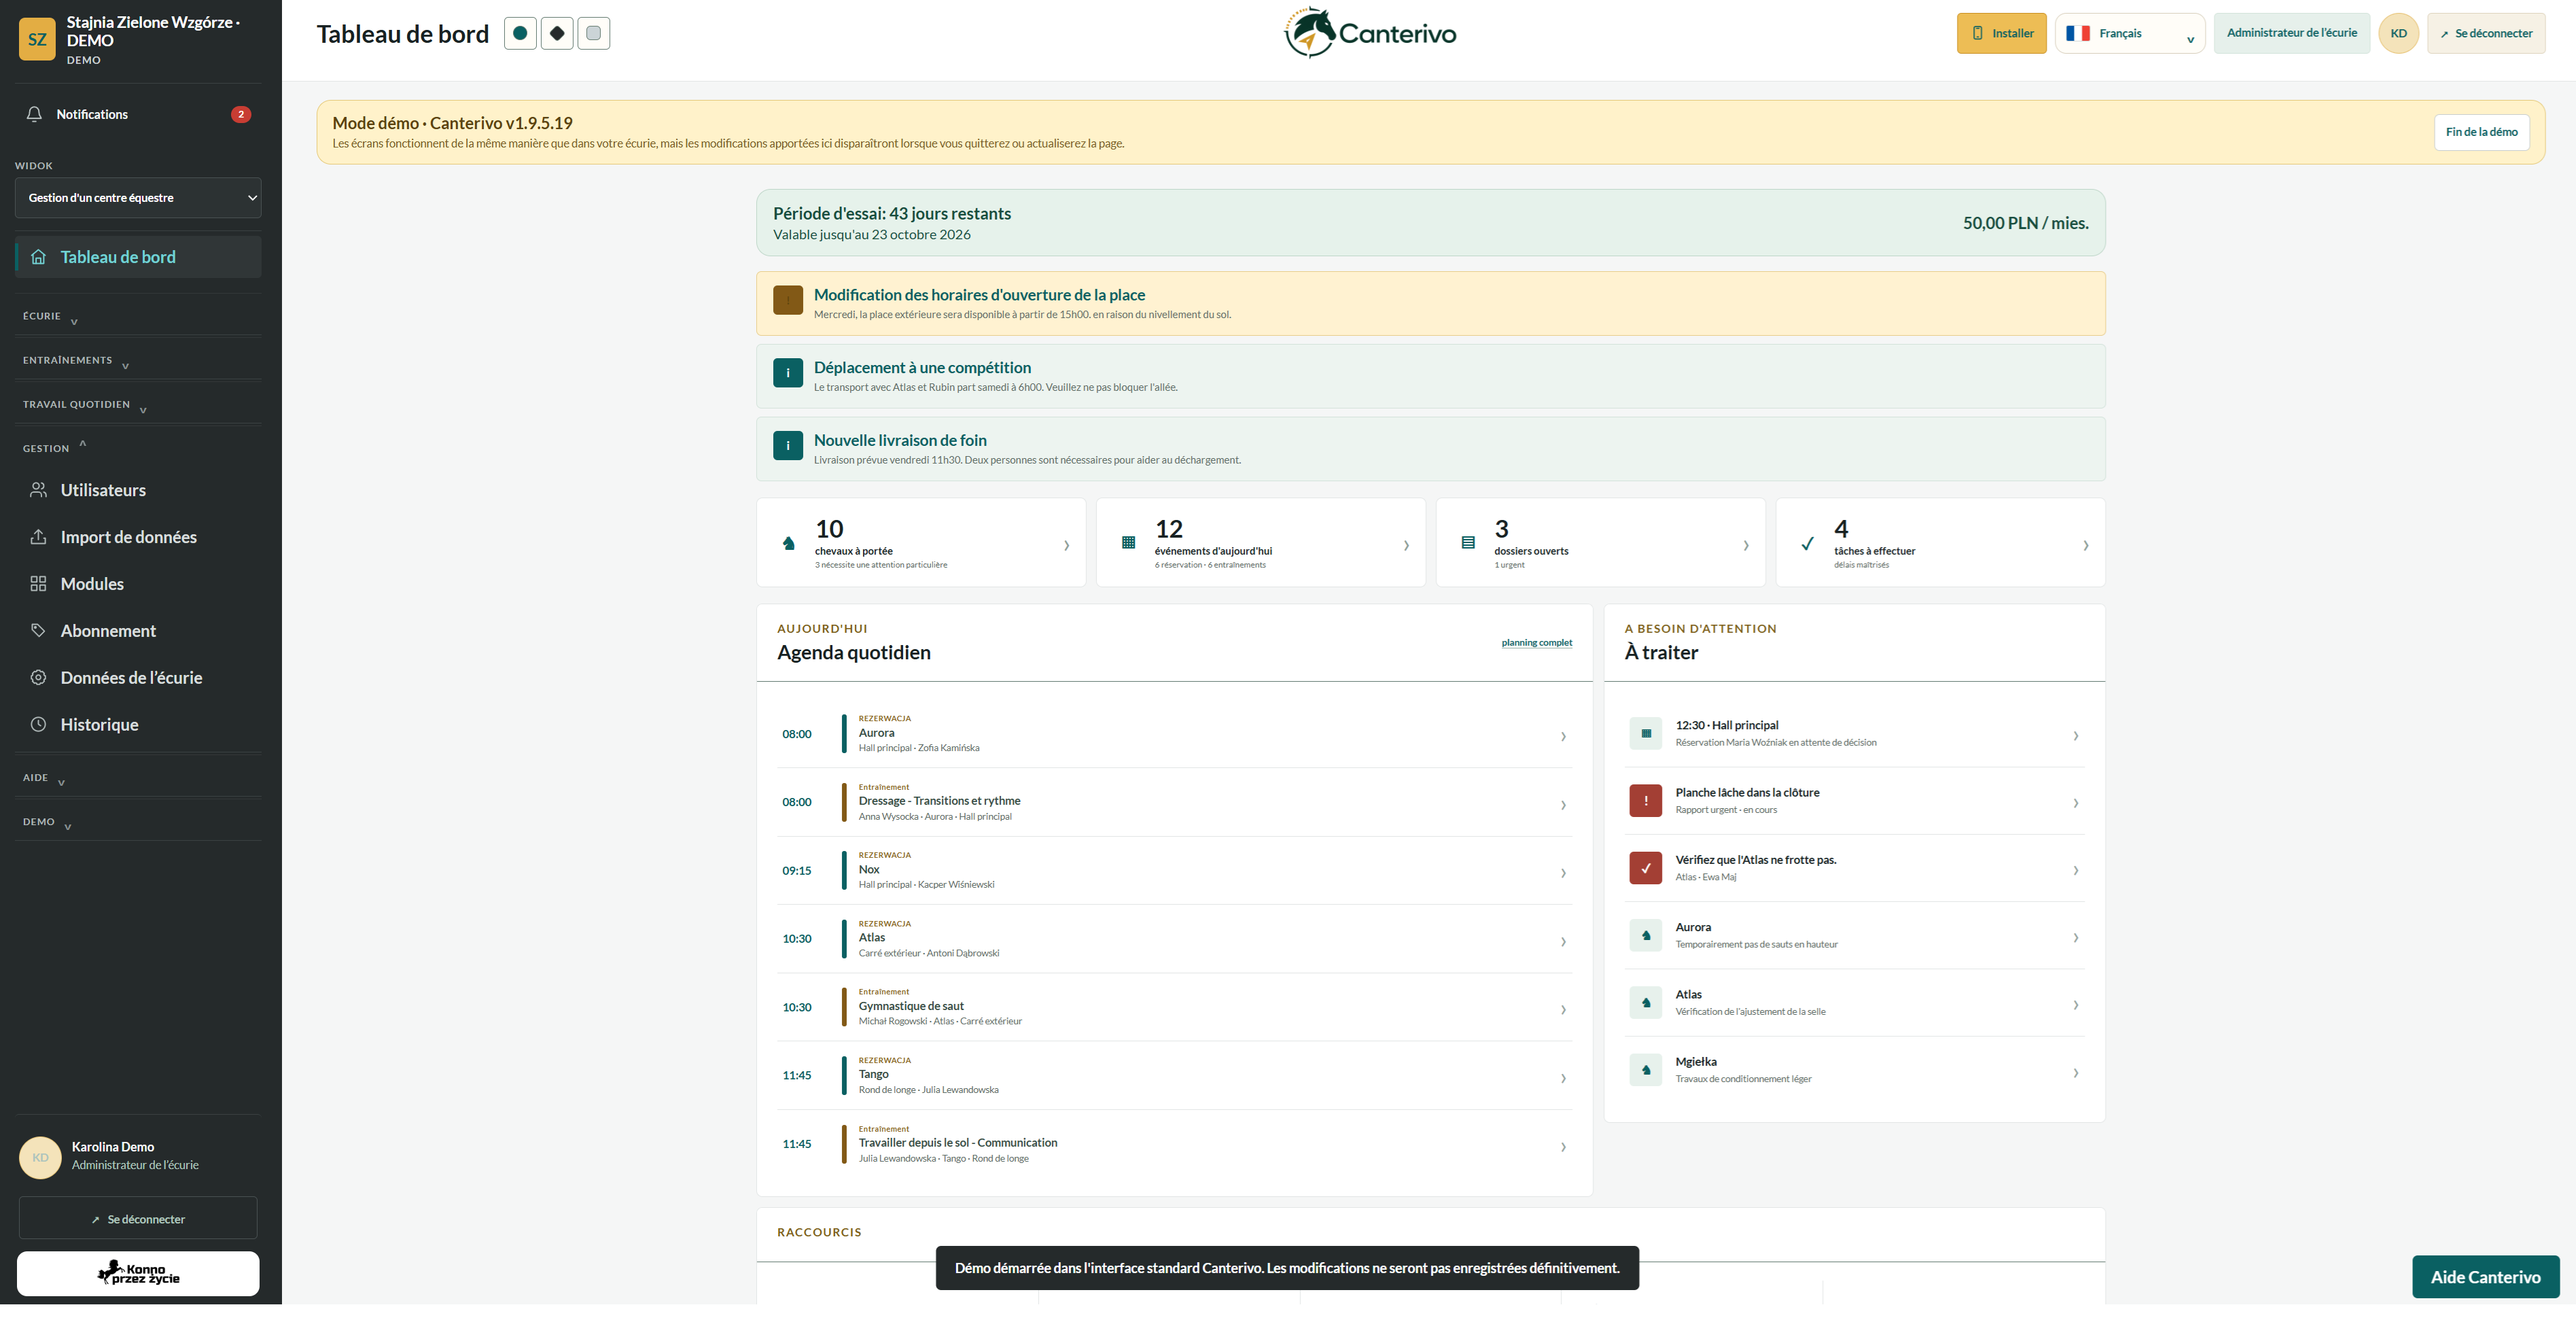The width and height of the screenshot is (2576, 1320).
Task: Expand the ENTRAÎNEMENTS sidebar section
Action: (x=138, y=360)
